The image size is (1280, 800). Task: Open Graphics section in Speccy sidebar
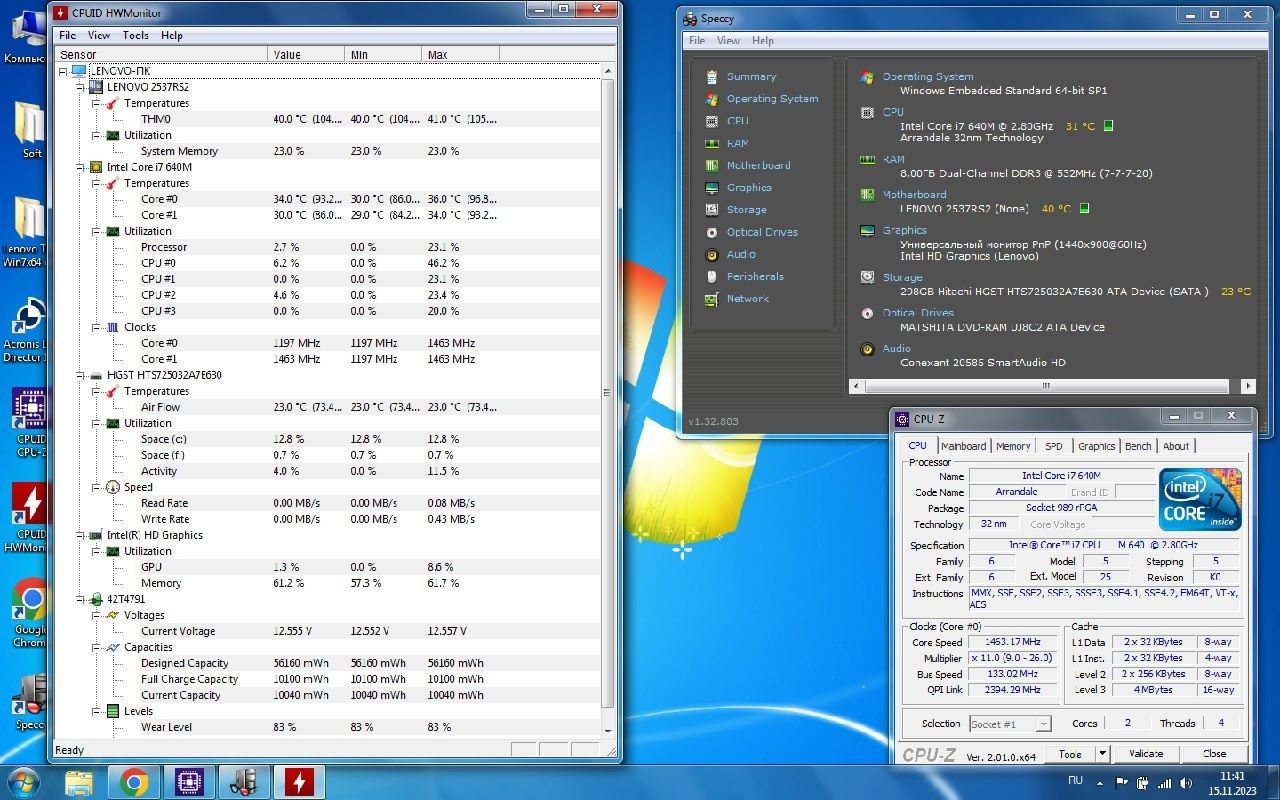(x=749, y=188)
